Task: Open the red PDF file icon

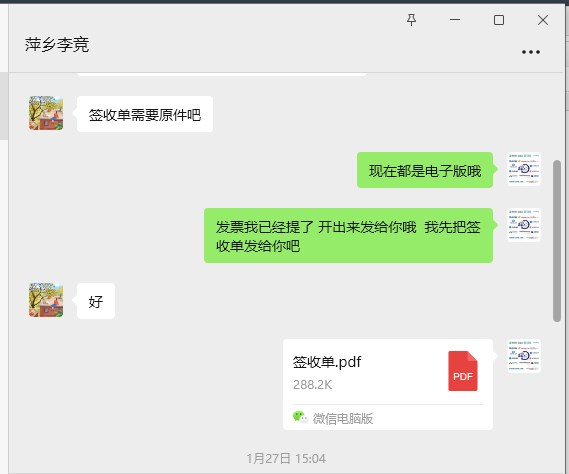Action: (463, 371)
